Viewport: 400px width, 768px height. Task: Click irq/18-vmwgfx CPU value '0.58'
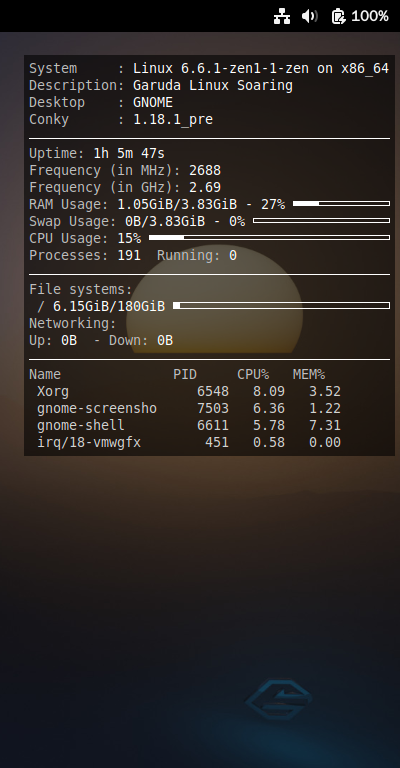pyautogui.click(x=269, y=443)
